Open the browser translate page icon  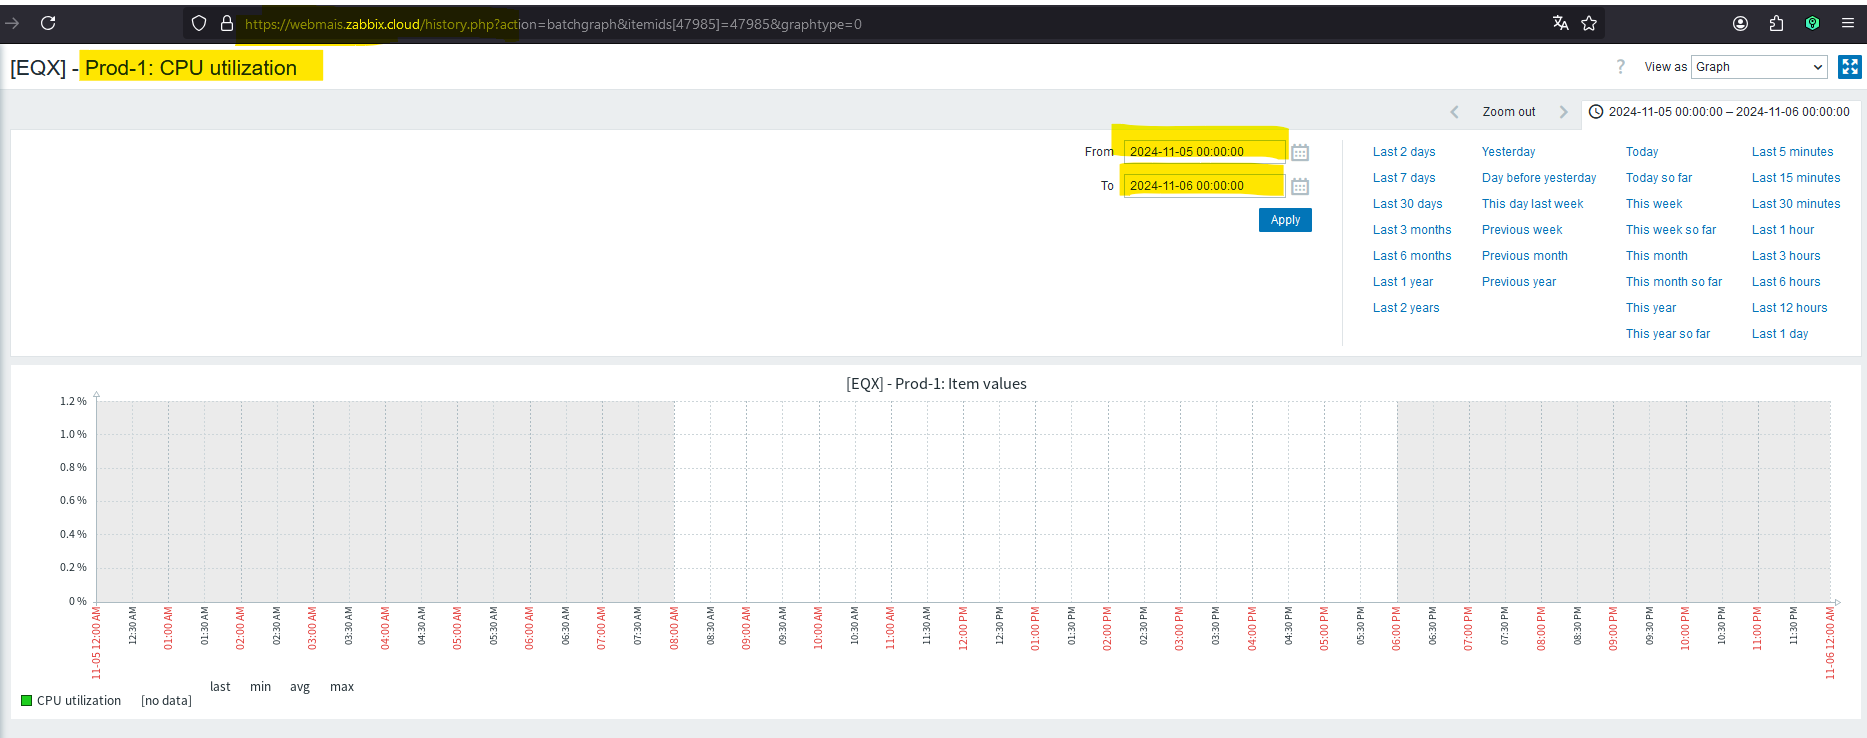pos(1560,23)
